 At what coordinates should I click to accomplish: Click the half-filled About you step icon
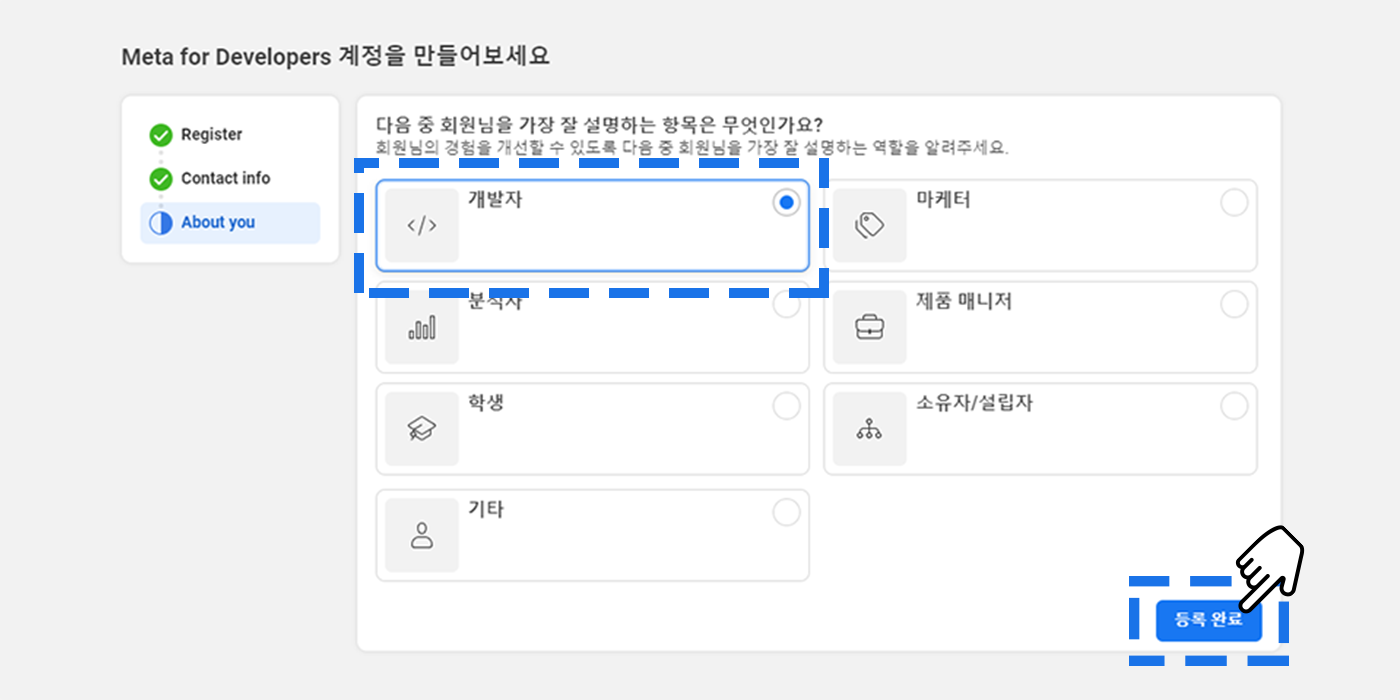pos(161,223)
